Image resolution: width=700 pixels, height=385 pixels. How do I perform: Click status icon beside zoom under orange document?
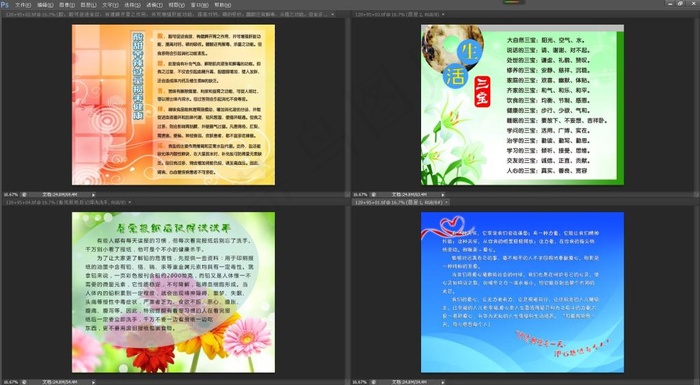click(24, 195)
